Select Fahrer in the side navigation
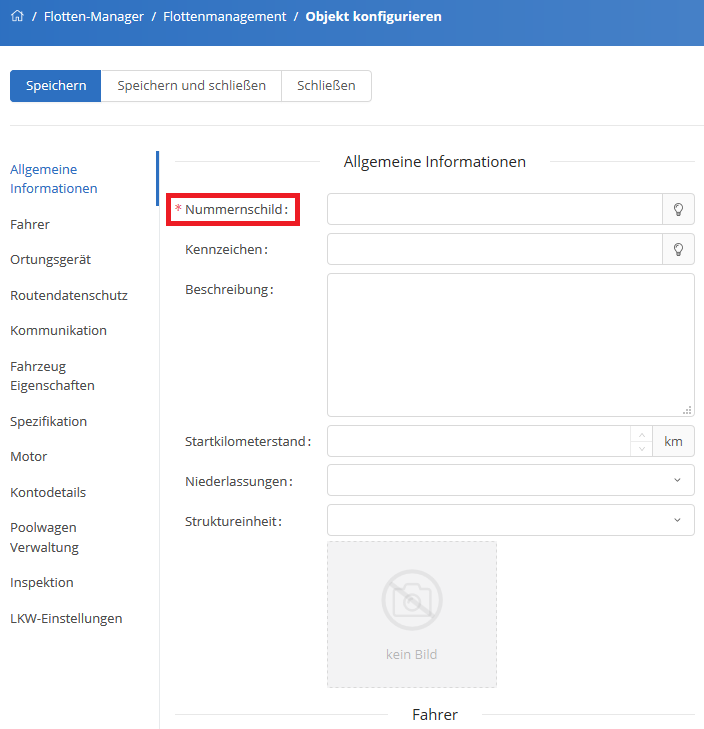Screen dimensions: 704x729 click(30, 224)
